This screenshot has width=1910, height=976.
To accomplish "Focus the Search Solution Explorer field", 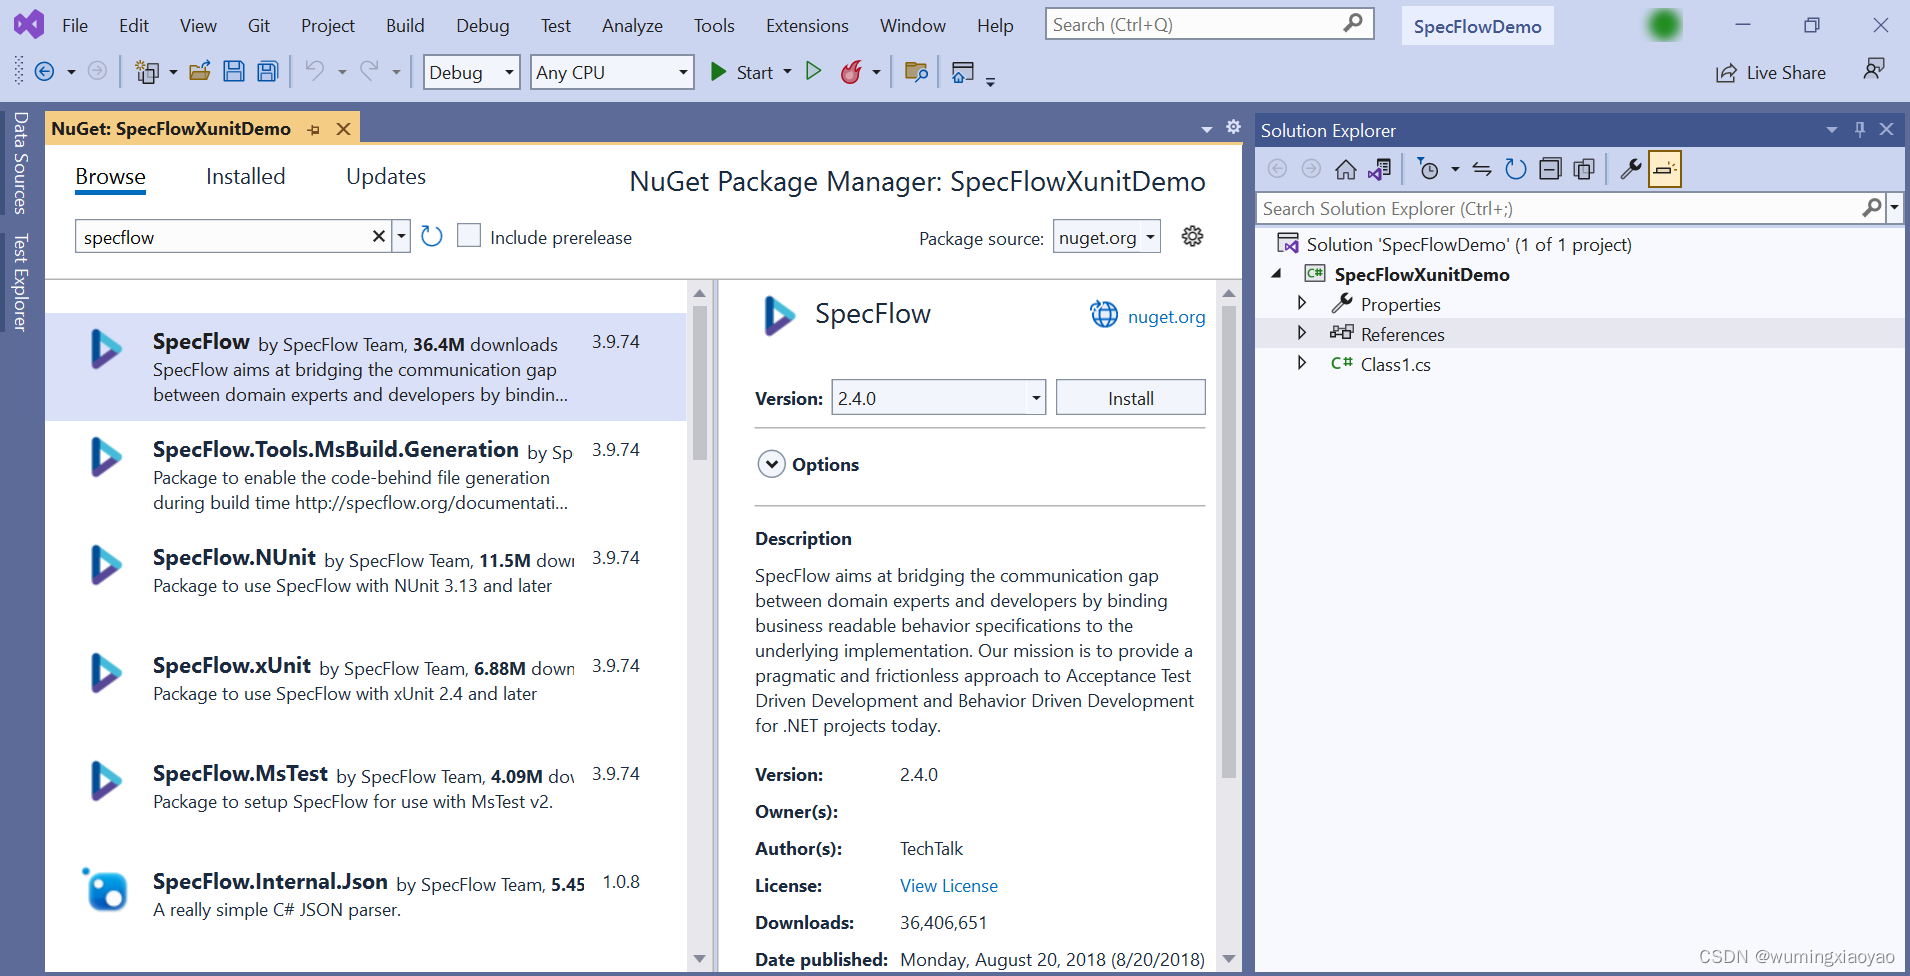I will coord(1560,208).
